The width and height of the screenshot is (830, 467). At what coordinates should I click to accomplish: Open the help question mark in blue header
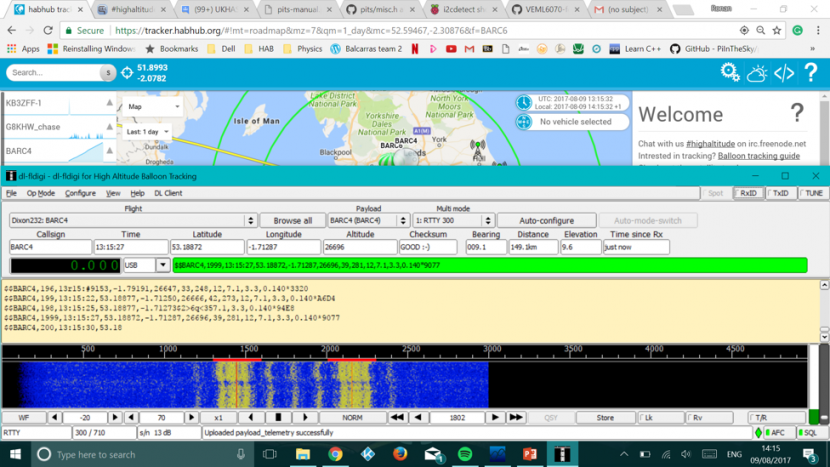point(811,73)
